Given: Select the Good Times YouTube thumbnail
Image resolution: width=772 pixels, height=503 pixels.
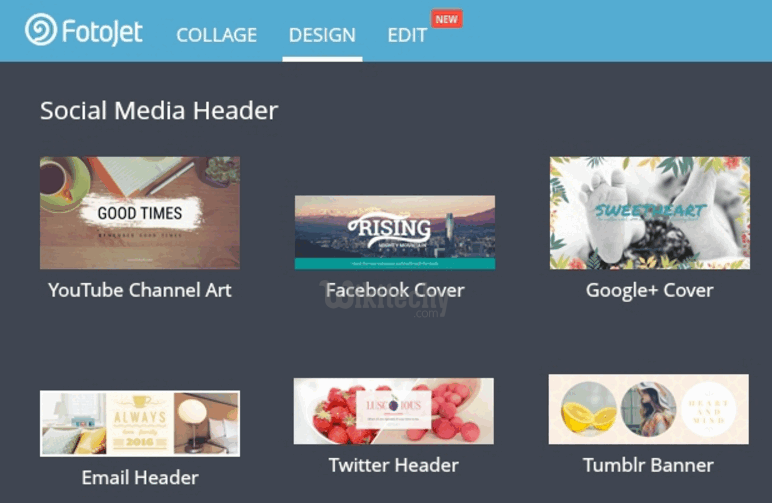Looking at the screenshot, I should (140, 213).
